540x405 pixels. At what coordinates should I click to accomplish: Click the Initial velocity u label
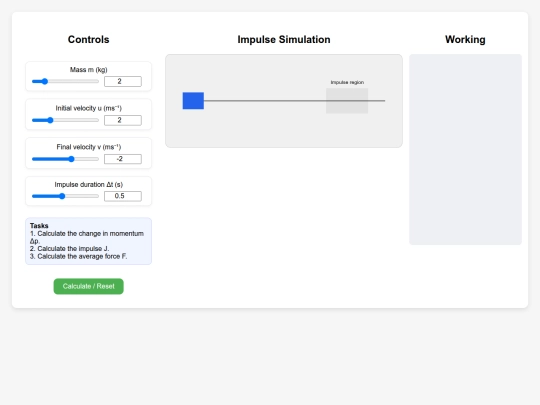click(x=89, y=108)
